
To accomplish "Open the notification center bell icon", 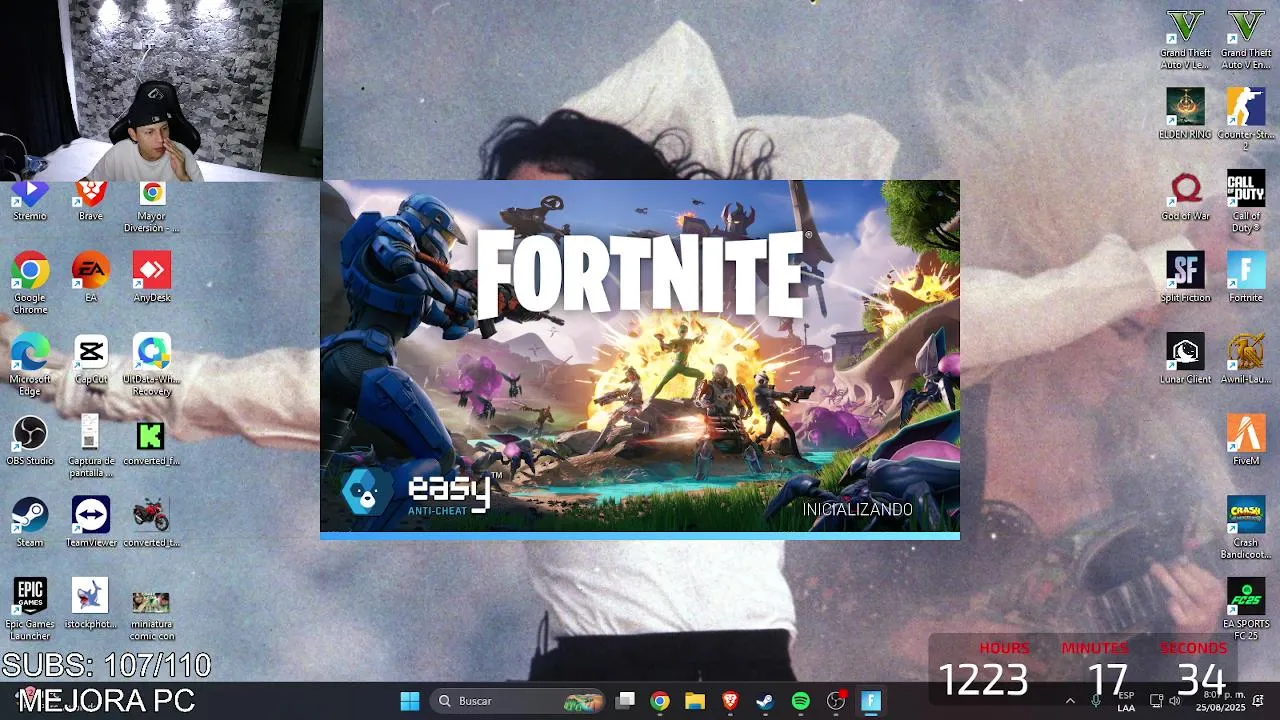I will [1258, 701].
